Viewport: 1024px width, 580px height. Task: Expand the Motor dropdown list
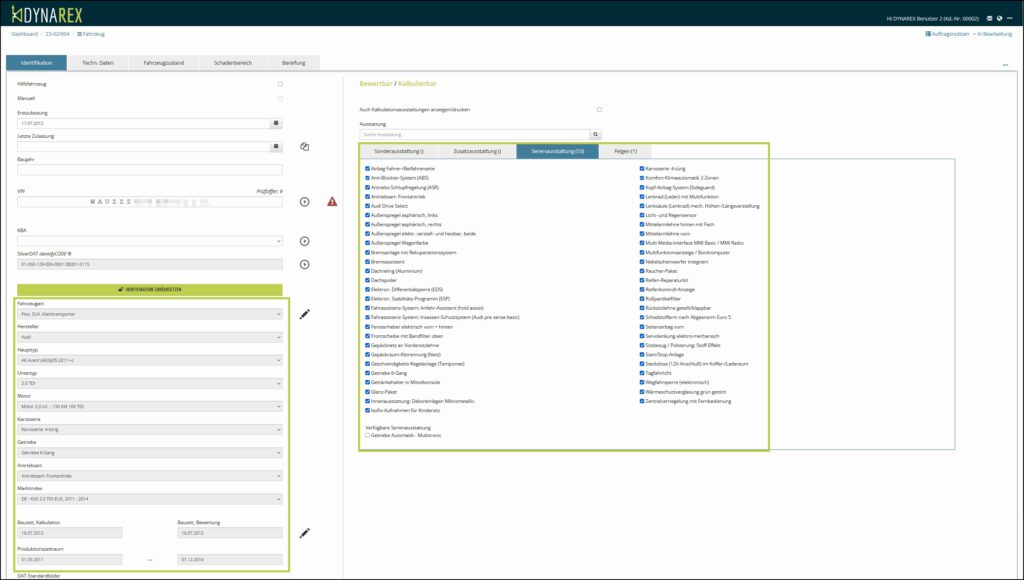pos(150,407)
